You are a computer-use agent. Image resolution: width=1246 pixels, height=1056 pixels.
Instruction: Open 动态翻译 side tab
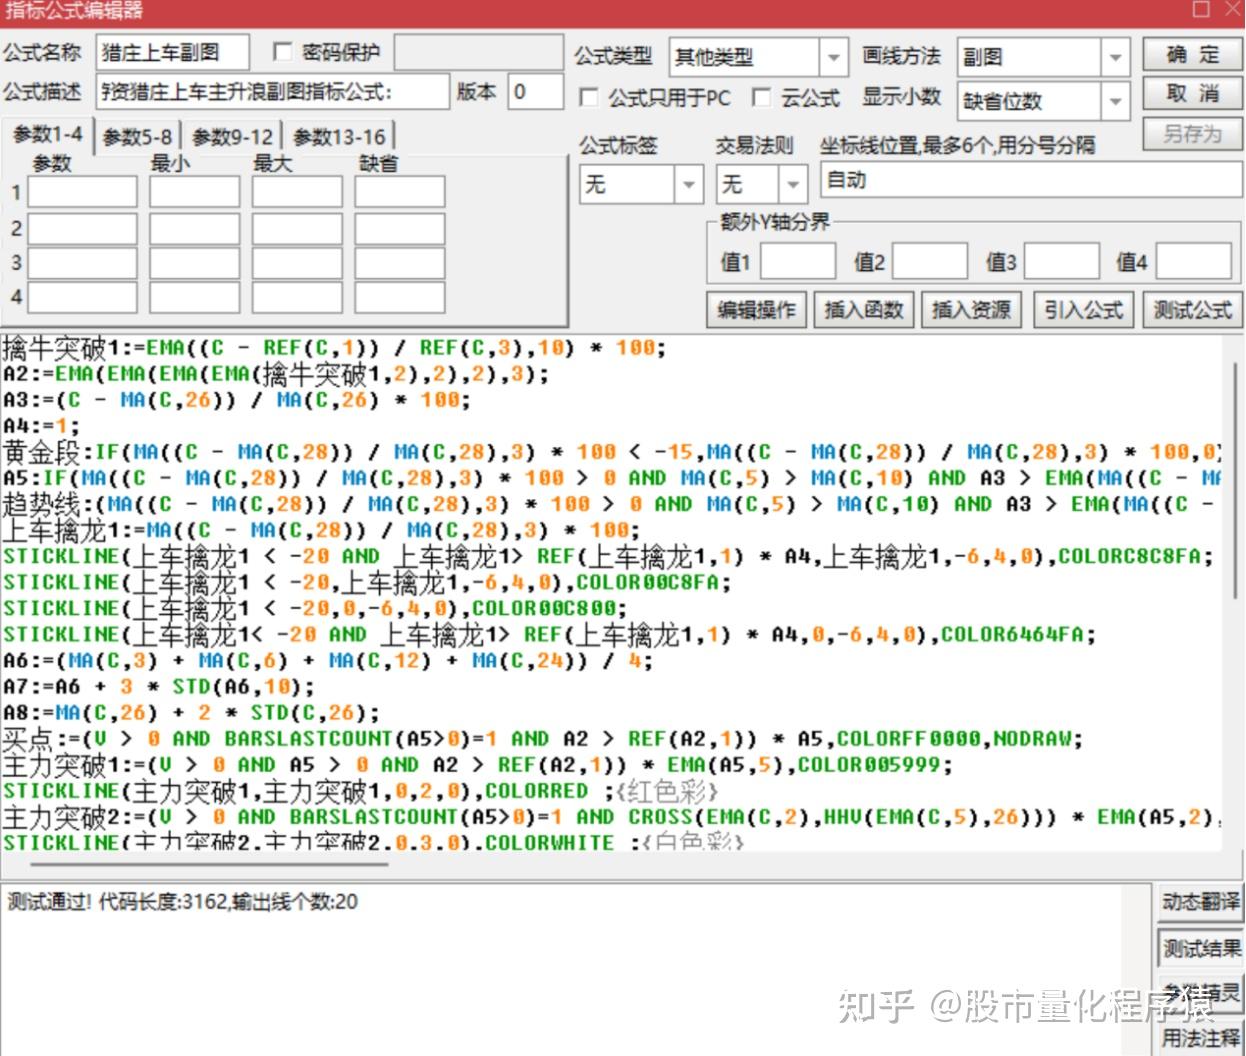tap(1201, 902)
